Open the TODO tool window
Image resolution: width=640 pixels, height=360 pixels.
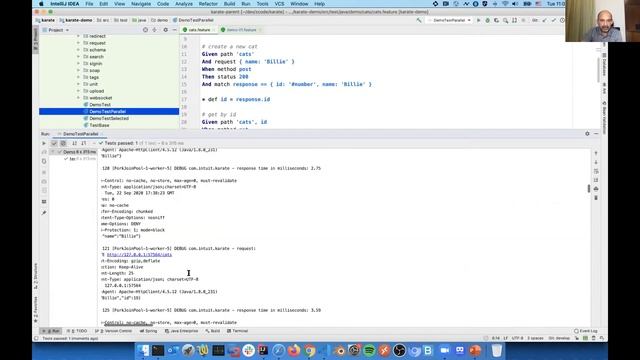point(77,331)
